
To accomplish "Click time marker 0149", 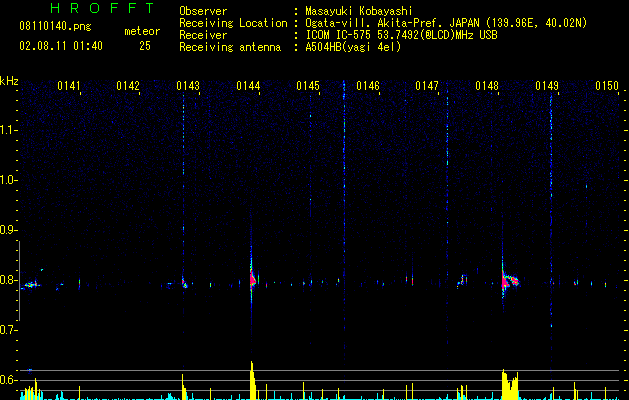I will coord(547,86).
